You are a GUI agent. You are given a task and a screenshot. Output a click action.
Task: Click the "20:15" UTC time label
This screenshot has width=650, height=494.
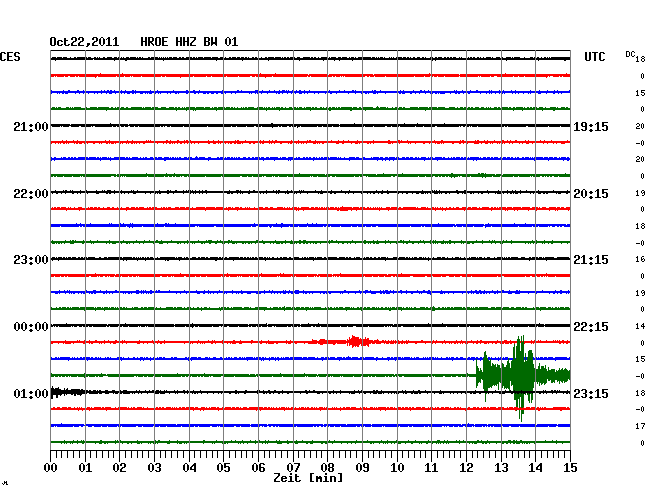click(591, 194)
